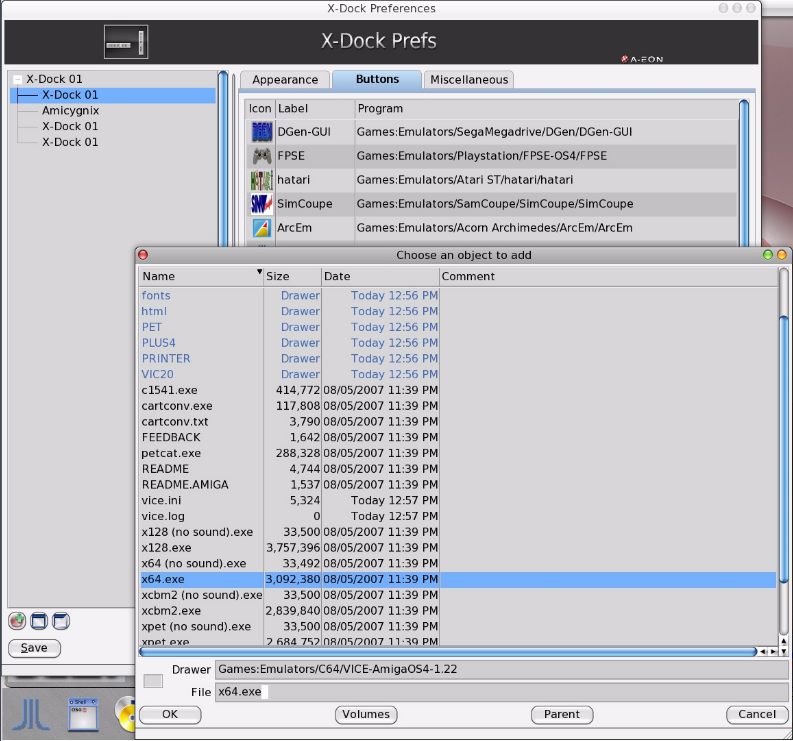Screen dimensions: 793x741
Task: Click the file list scroll-left arrow
Action: point(763,652)
